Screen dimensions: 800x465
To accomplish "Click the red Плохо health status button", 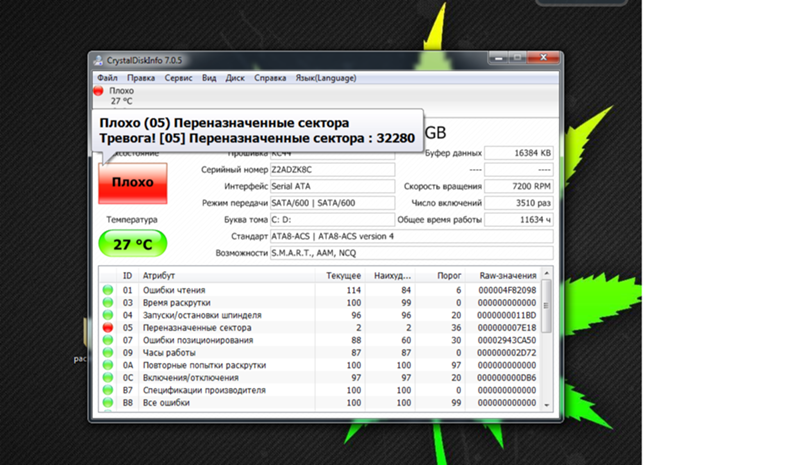I will (x=133, y=183).
